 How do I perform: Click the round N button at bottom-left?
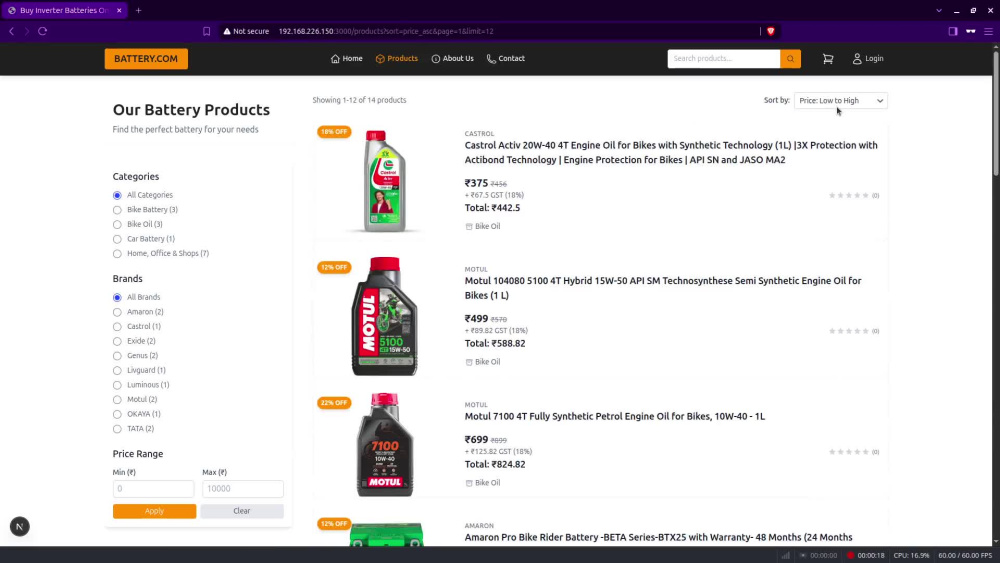point(20,527)
